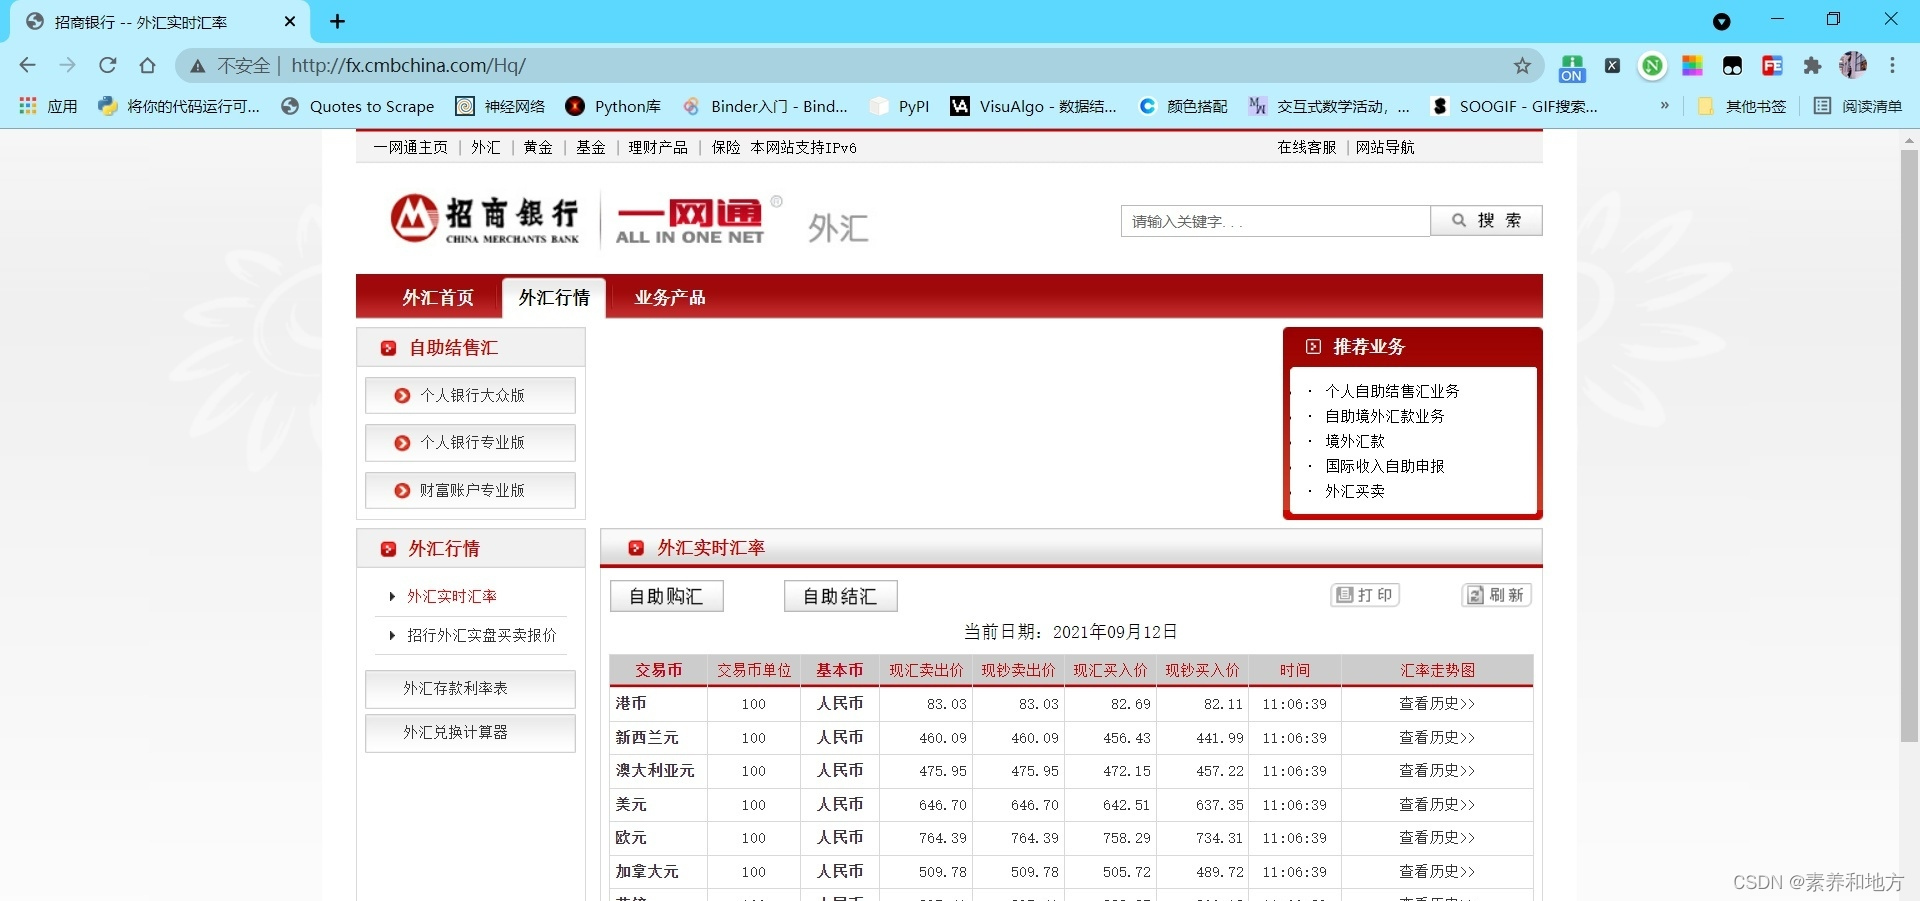Click the 招商银行 logo
This screenshot has height=901, width=1920.
(485, 219)
